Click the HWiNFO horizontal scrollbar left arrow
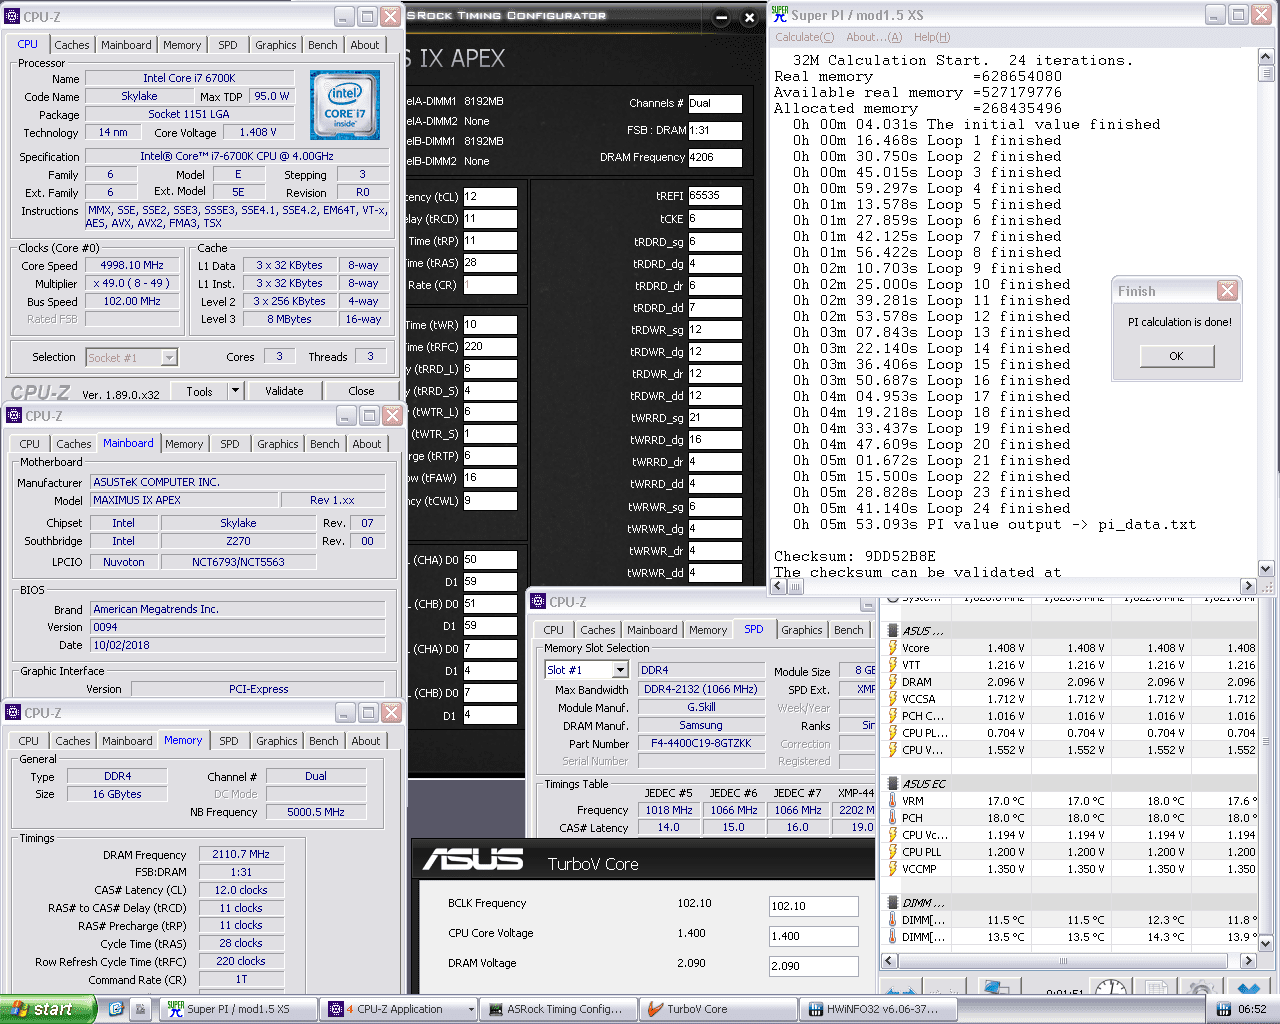The width and height of the screenshot is (1280, 1024). (x=888, y=961)
